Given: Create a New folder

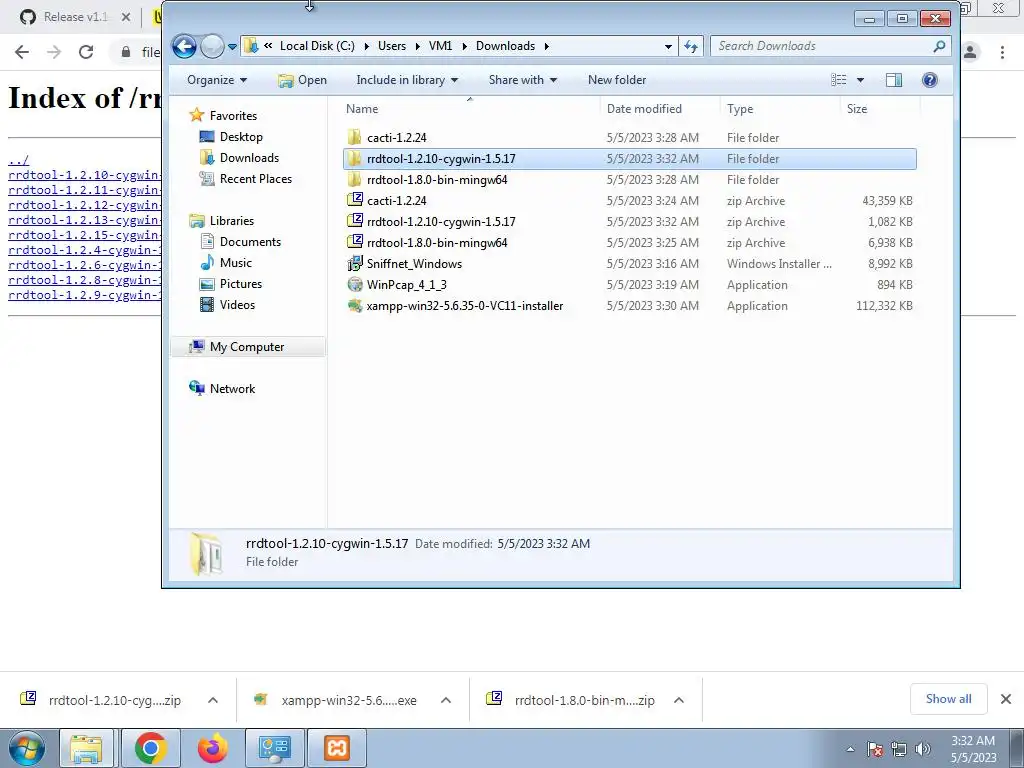Looking at the screenshot, I should click(x=617, y=80).
